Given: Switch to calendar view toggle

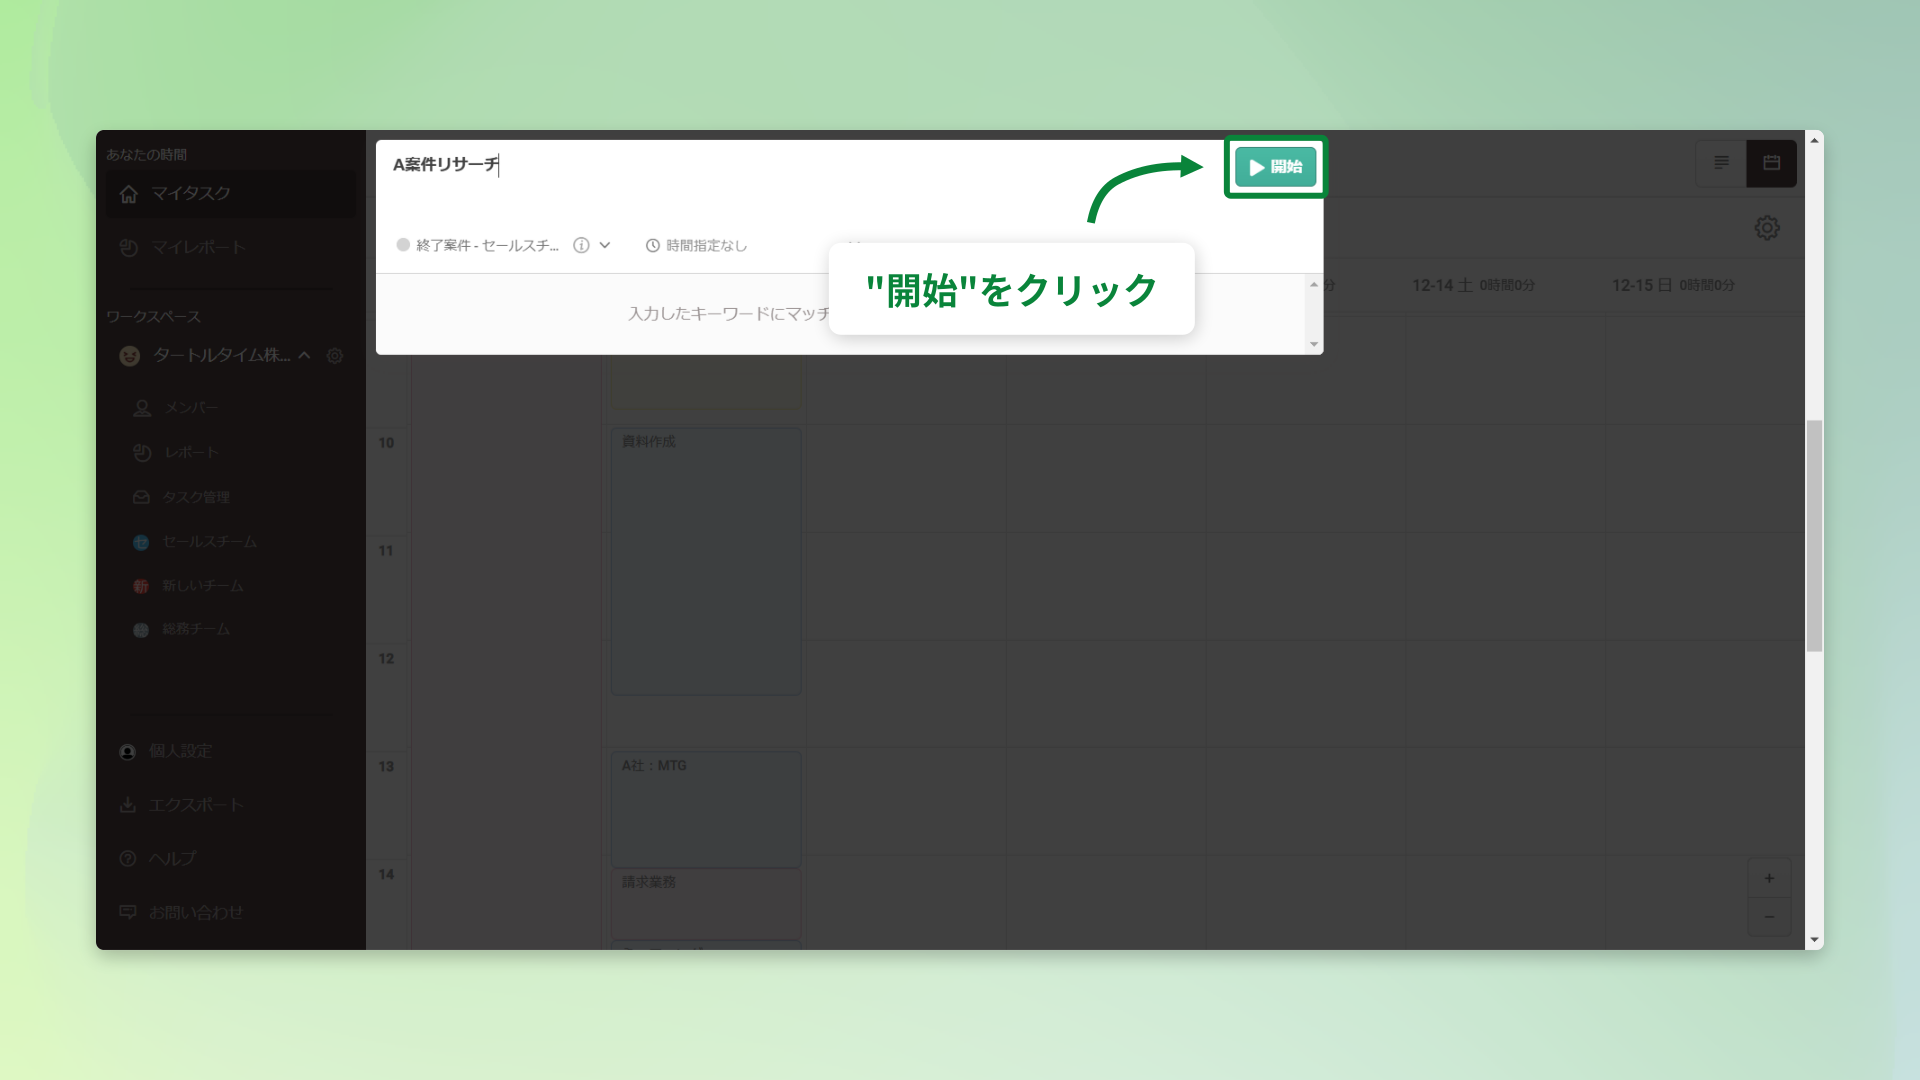Looking at the screenshot, I should 1771,163.
